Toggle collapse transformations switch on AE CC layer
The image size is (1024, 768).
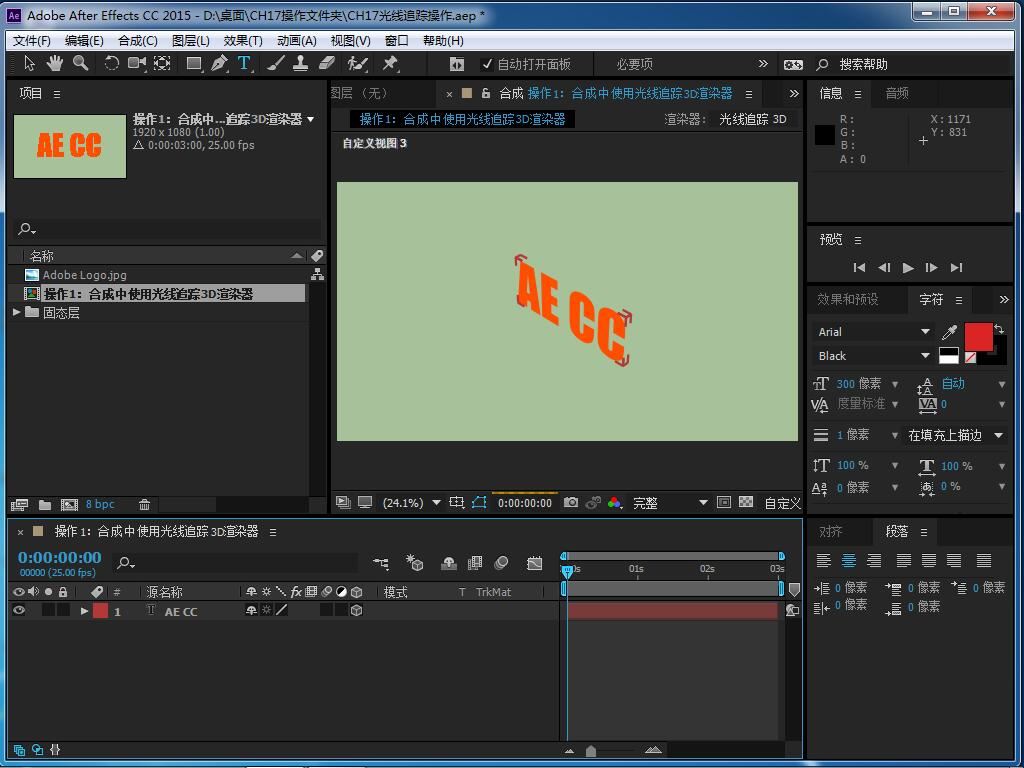266,611
